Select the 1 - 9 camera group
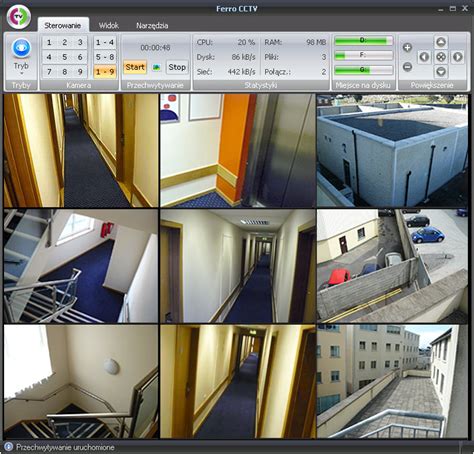The height and width of the screenshot is (454, 474). [x=105, y=71]
